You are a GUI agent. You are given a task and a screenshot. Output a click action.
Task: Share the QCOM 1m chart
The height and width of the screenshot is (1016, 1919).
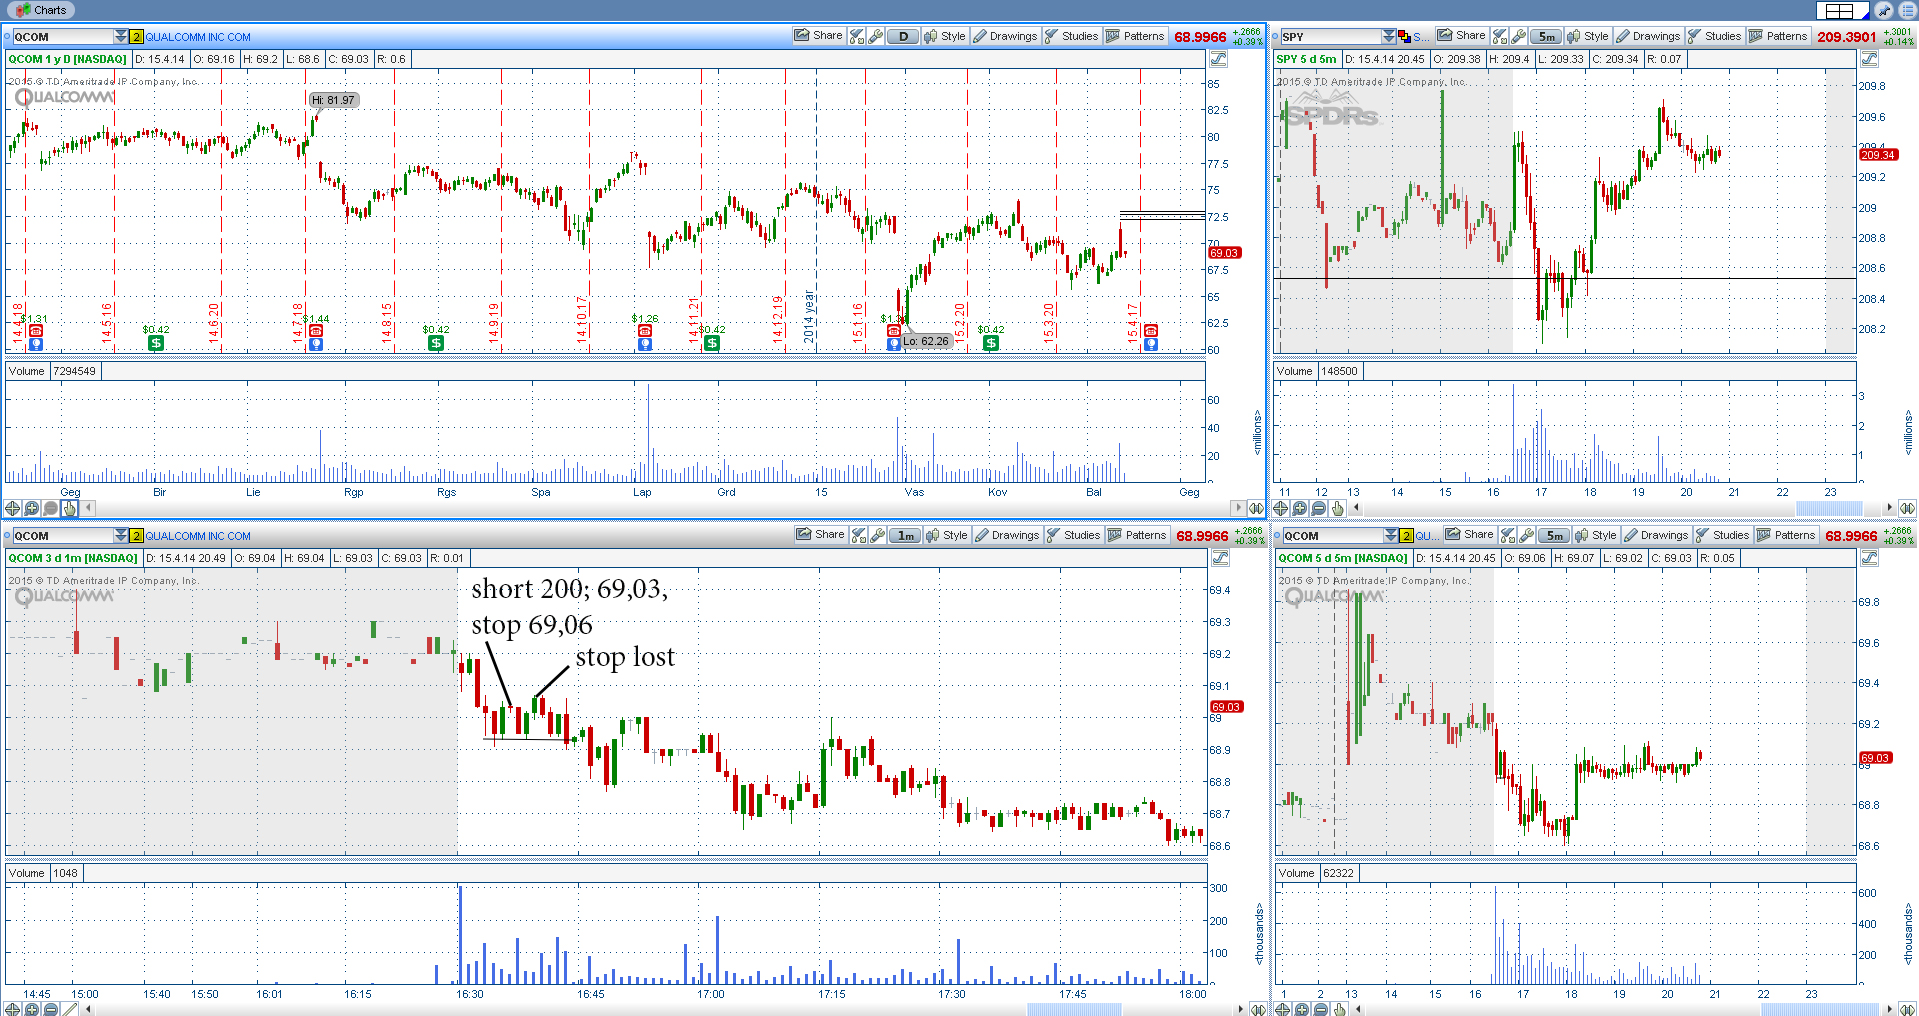tap(820, 534)
